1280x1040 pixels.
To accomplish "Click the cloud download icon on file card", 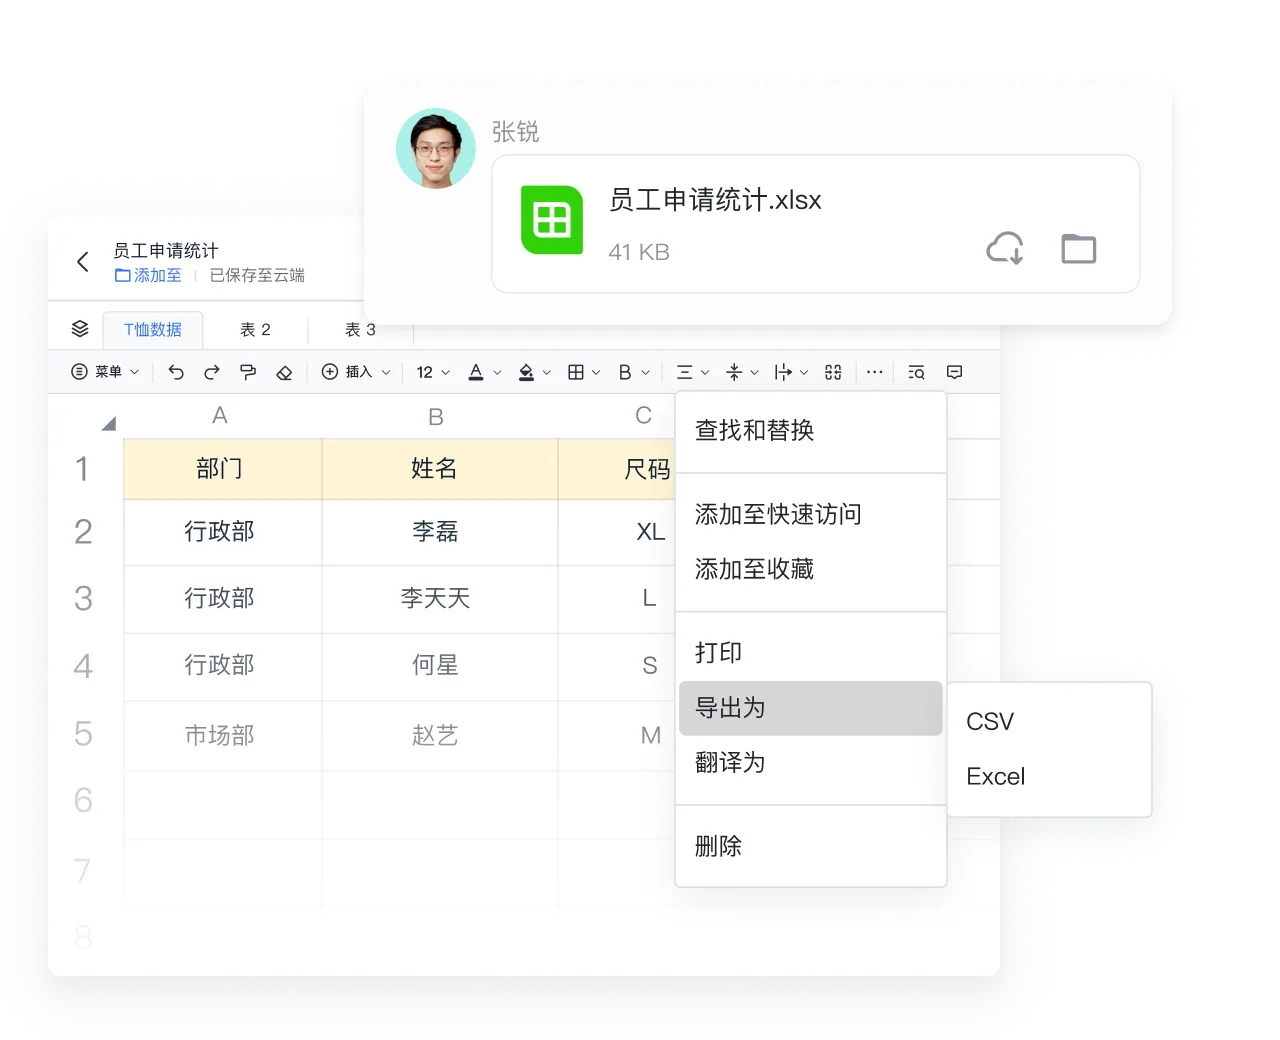I will coord(1005,248).
